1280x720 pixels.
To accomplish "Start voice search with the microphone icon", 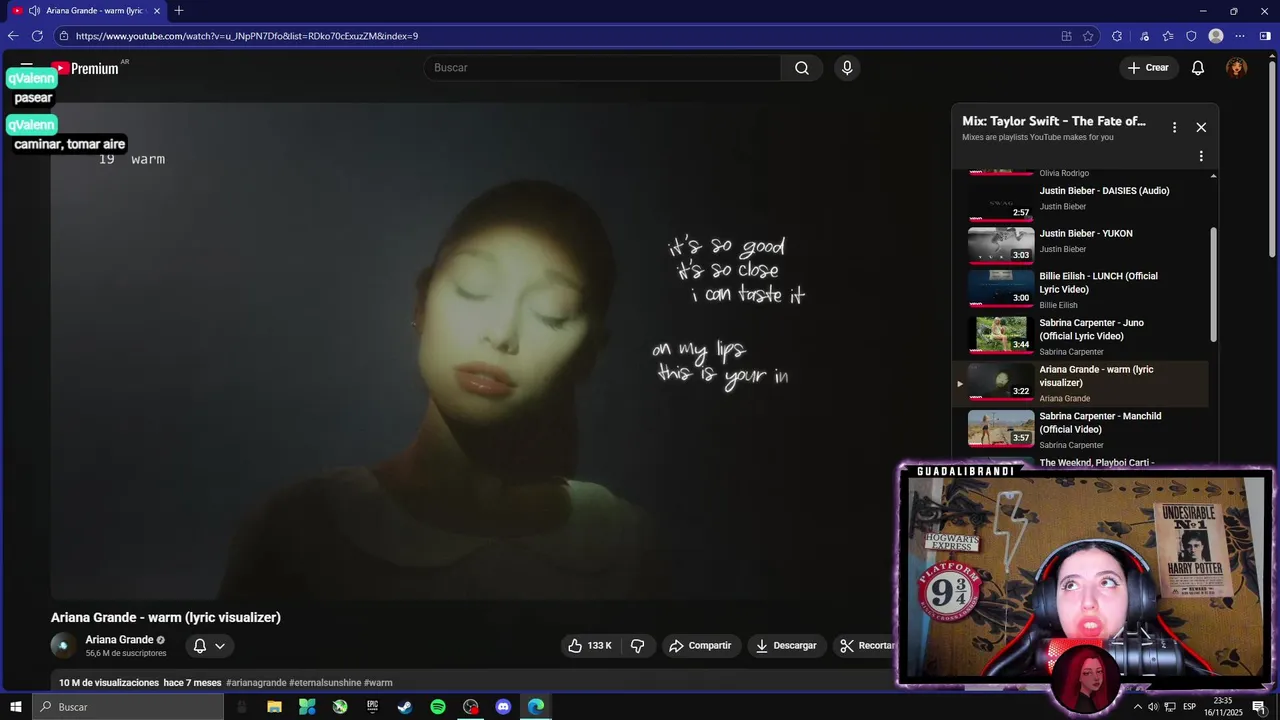I will tap(847, 68).
